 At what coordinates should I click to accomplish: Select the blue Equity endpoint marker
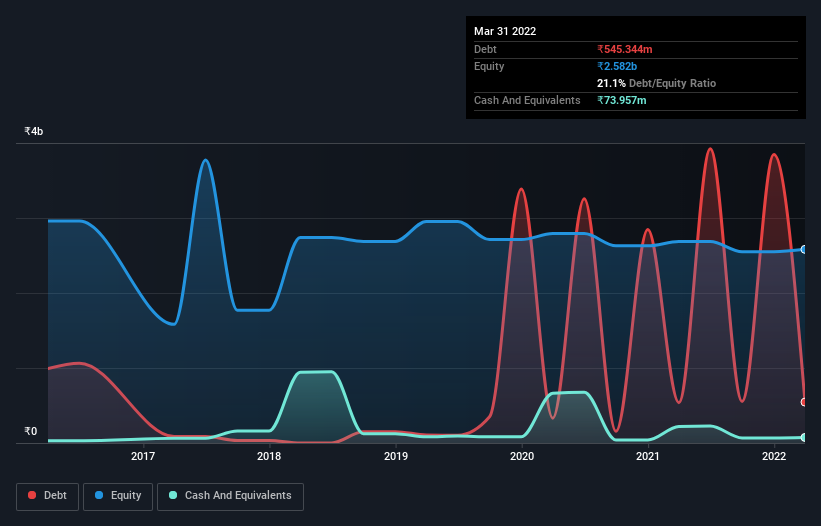click(804, 250)
